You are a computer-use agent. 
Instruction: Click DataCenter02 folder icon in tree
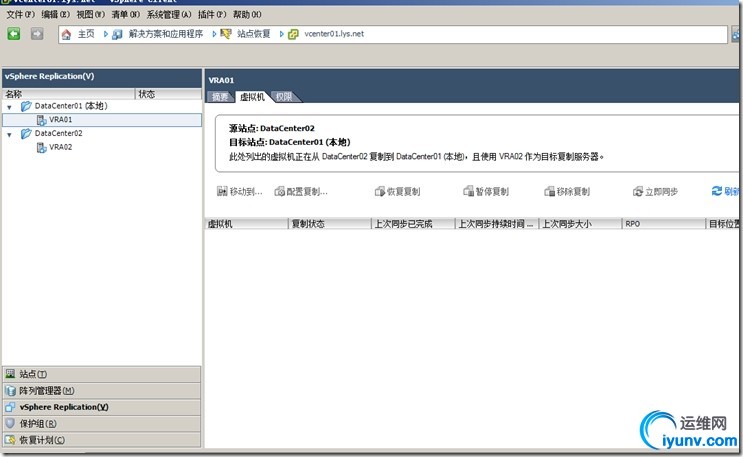coord(26,134)
